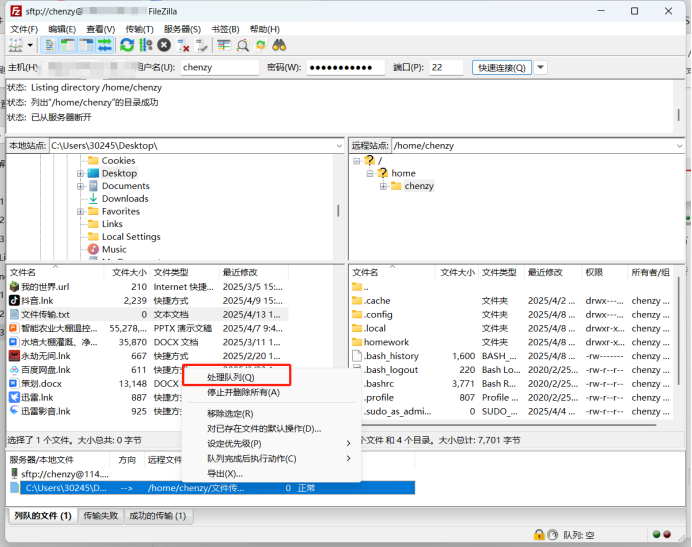Reconnect to the last server icon
The height and width of the screenshot is (547, 692).
click(201, 45)
